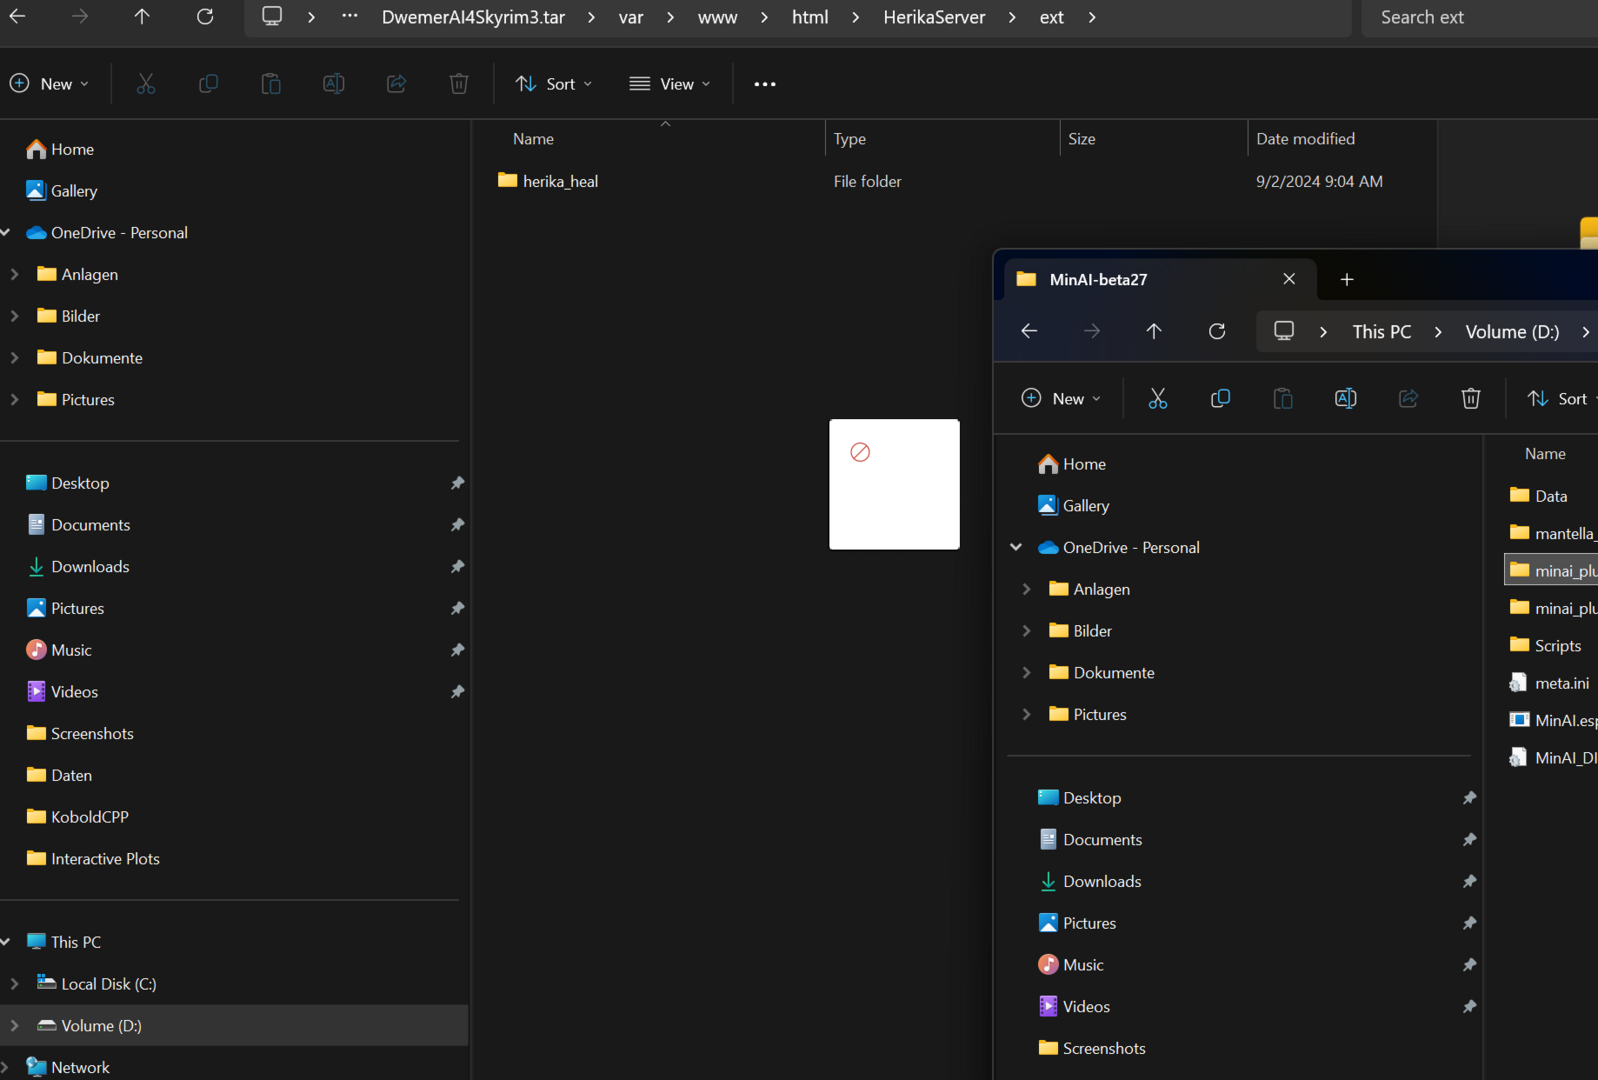Image resolution: width=1598 pixels, height=1080 pixels.
Task: Click Delete trash icon in back window toolbar
Action: point(459,84)
